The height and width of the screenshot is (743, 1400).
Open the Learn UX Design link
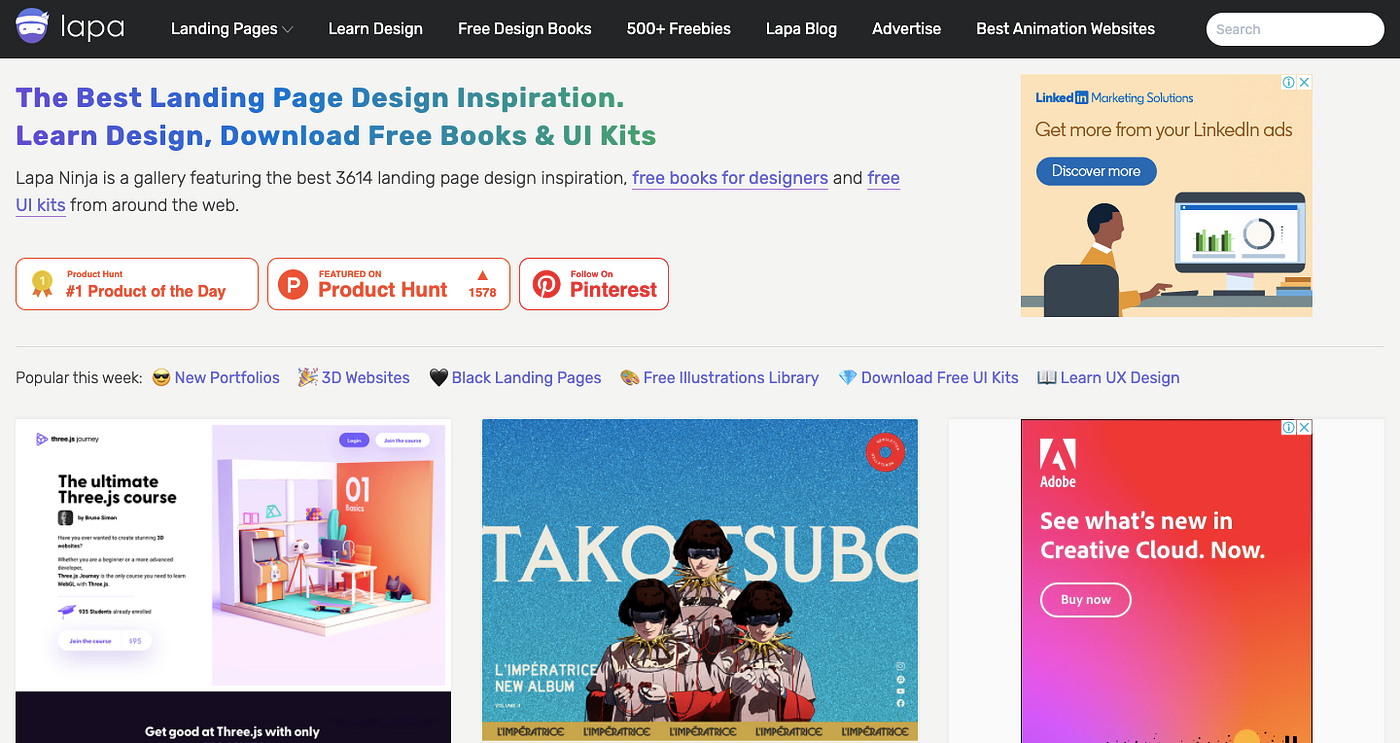1119,377
